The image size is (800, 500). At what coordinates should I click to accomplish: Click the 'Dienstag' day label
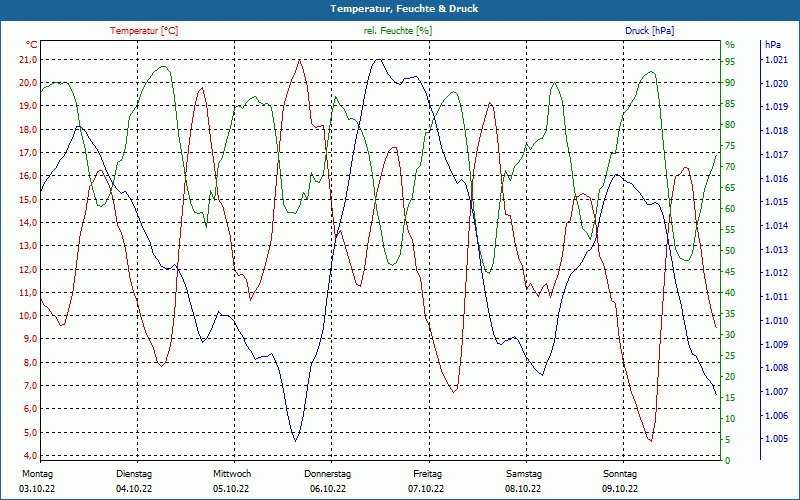[134, 474]
